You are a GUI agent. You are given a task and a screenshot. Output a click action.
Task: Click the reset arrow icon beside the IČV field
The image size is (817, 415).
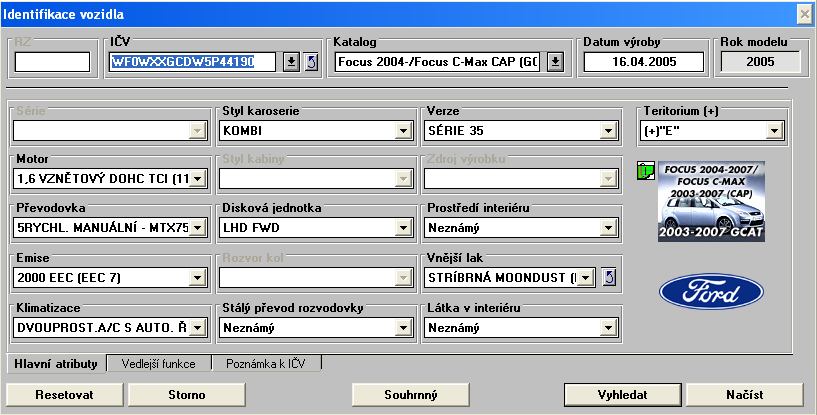click(310, 62)
